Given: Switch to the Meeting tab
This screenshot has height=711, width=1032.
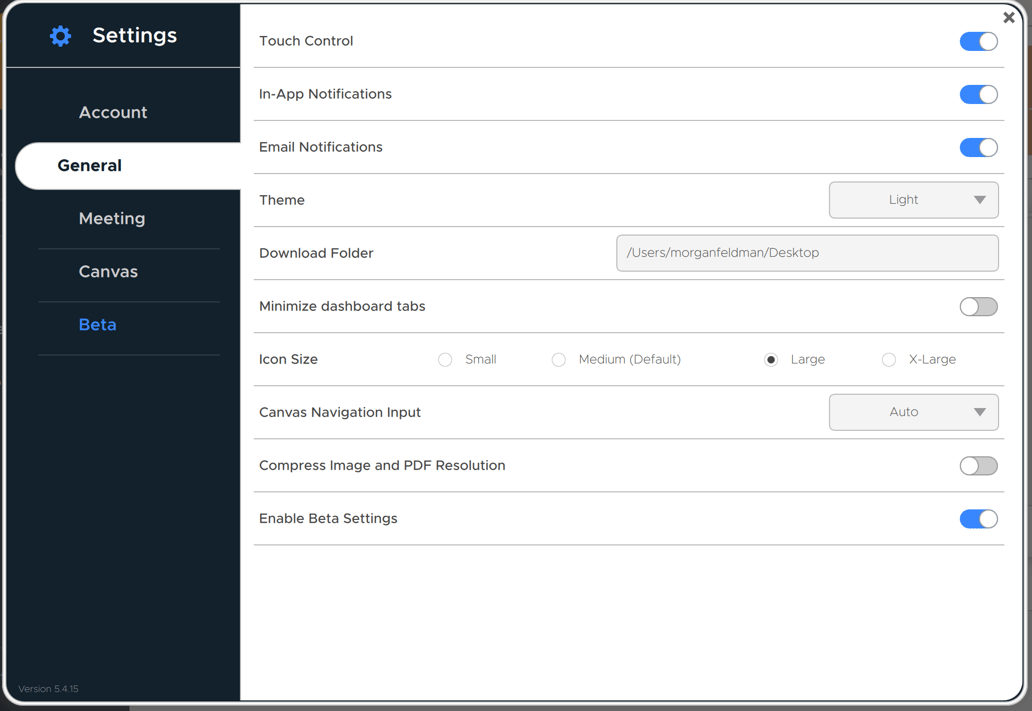Looking at the screenshot, I should pos(111,218).
